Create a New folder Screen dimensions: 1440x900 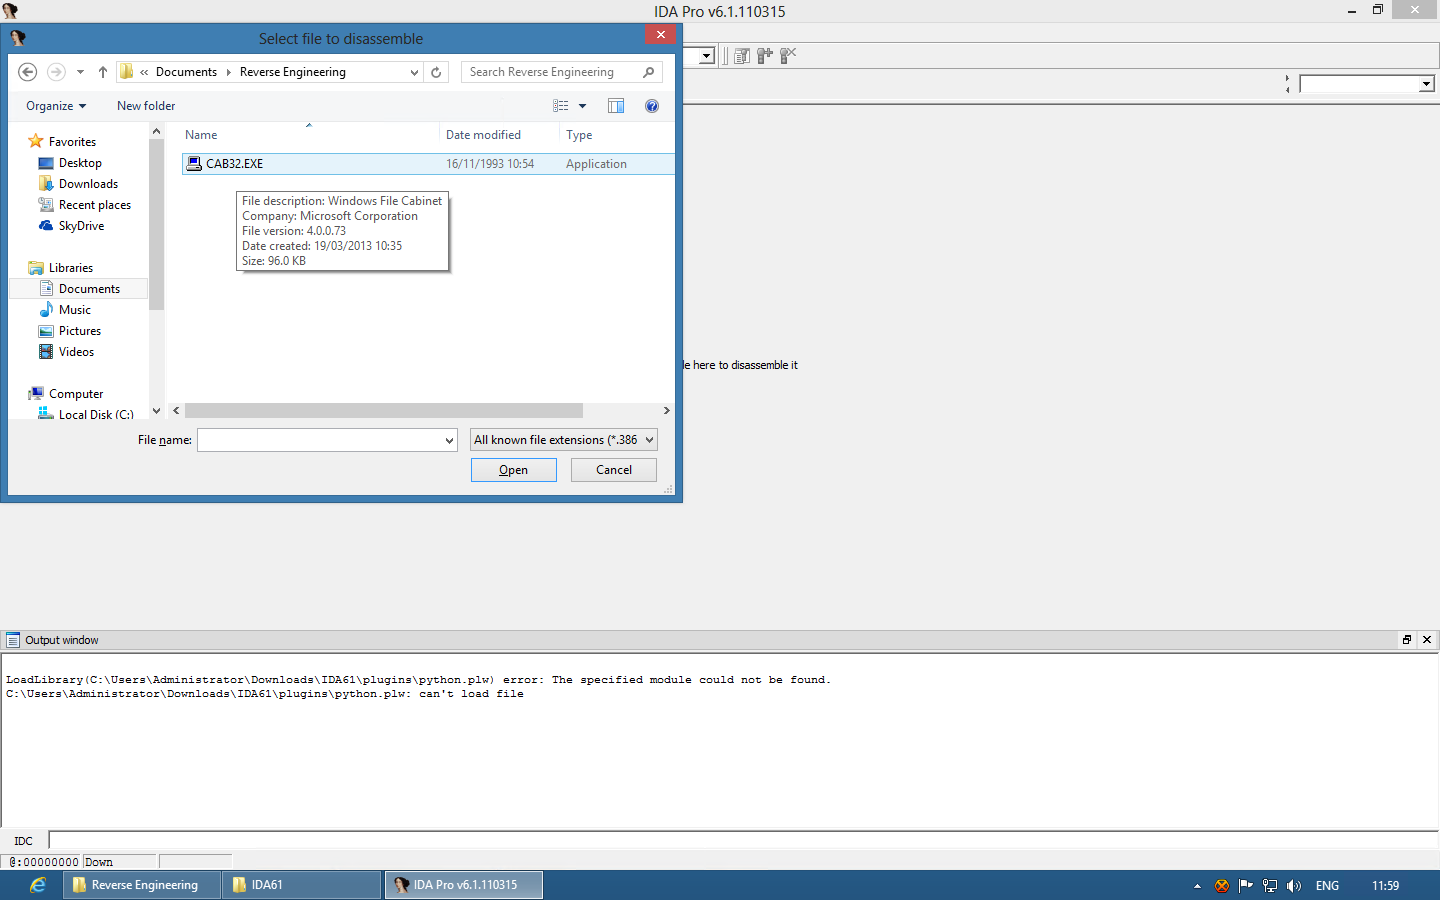tap(146, 106)
